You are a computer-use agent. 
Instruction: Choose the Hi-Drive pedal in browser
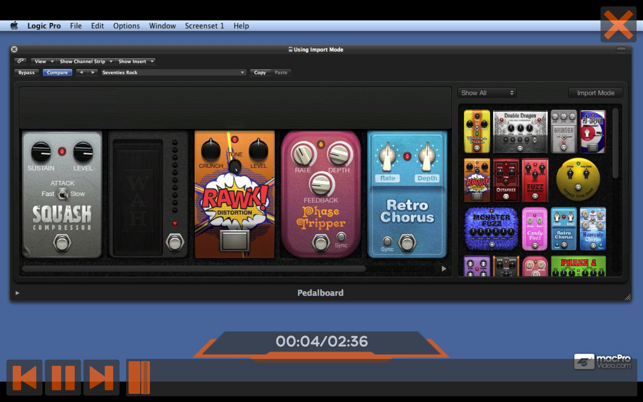(x=593, y=131)
